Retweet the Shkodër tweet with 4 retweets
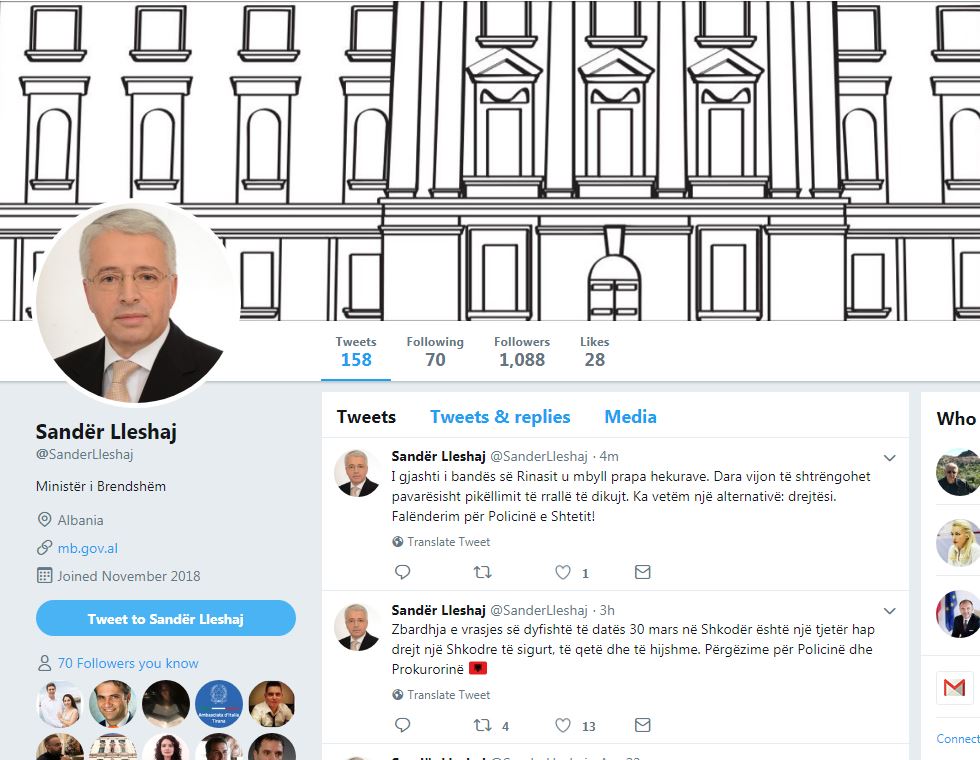The image size is (980, 760). pyautogui.click(x=482, y=725)
